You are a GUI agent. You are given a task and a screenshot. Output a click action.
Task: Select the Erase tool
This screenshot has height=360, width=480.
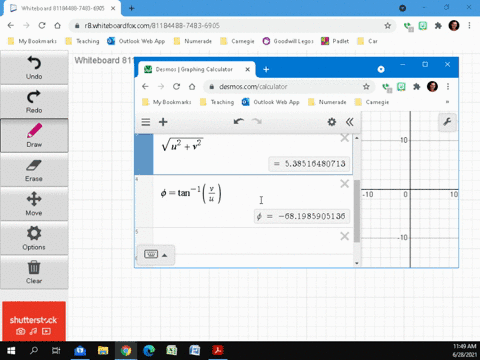coord(34,170)
